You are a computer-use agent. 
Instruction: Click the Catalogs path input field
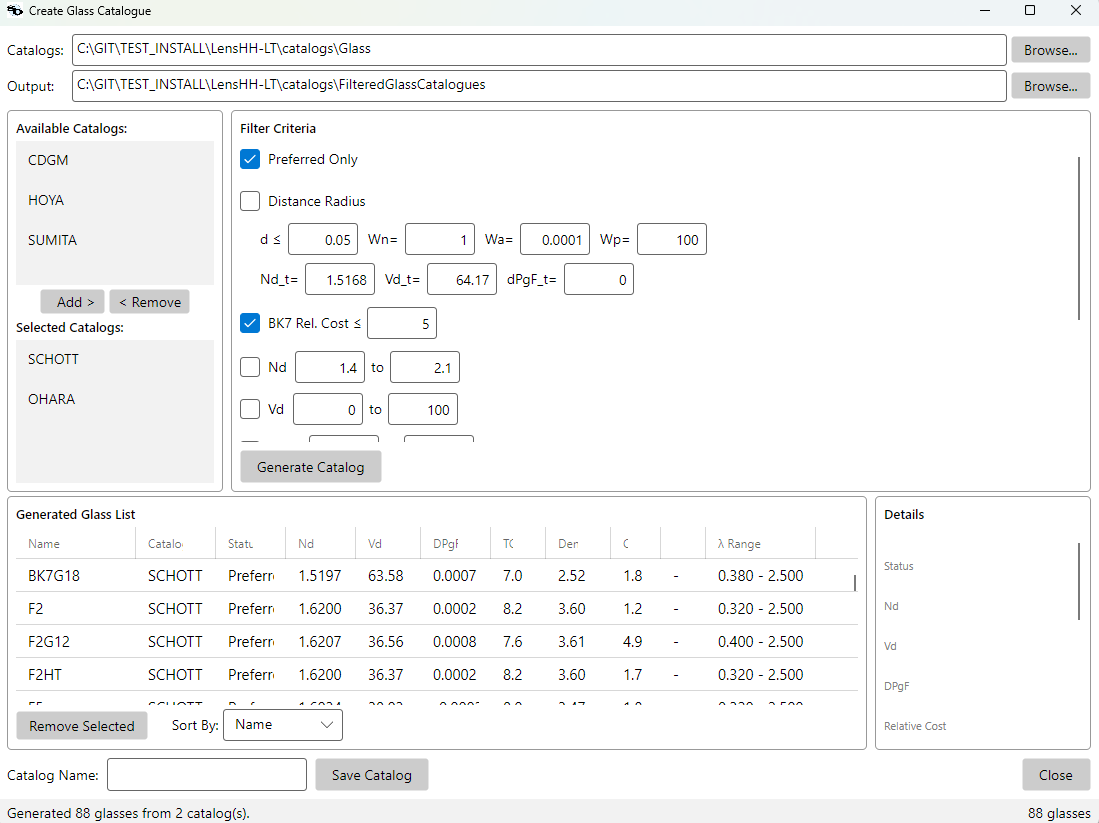(539, 50)
